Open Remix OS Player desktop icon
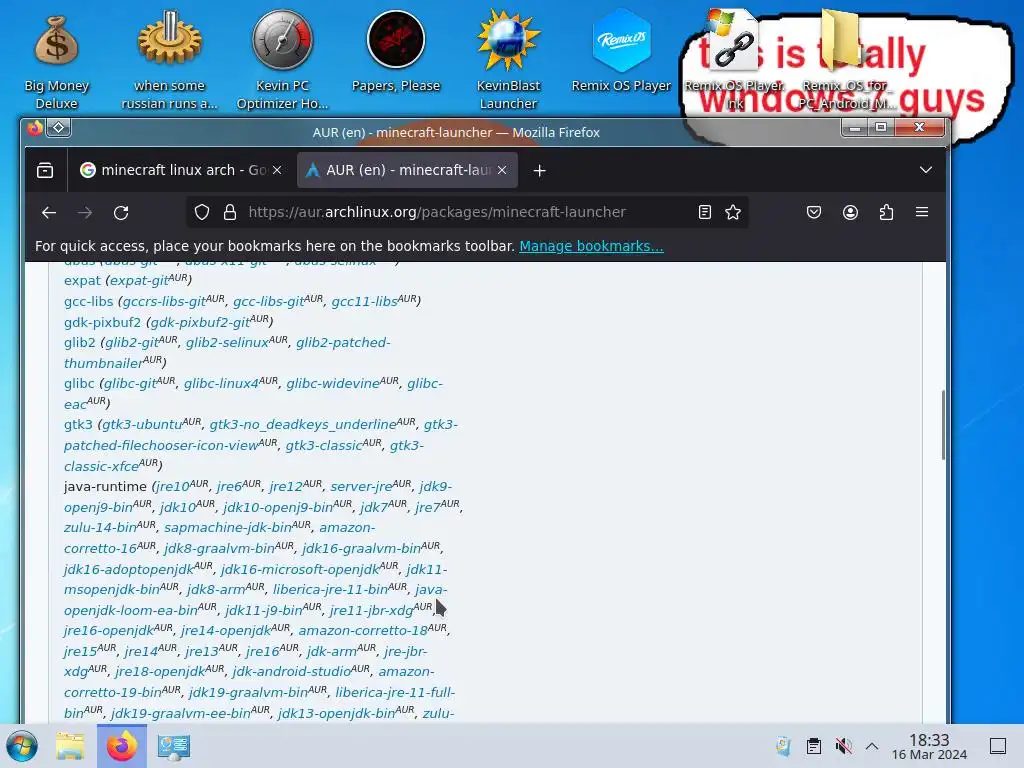The width and height of the screenshot is (1024, 768). pyautogui.click(x=621, y=52)
